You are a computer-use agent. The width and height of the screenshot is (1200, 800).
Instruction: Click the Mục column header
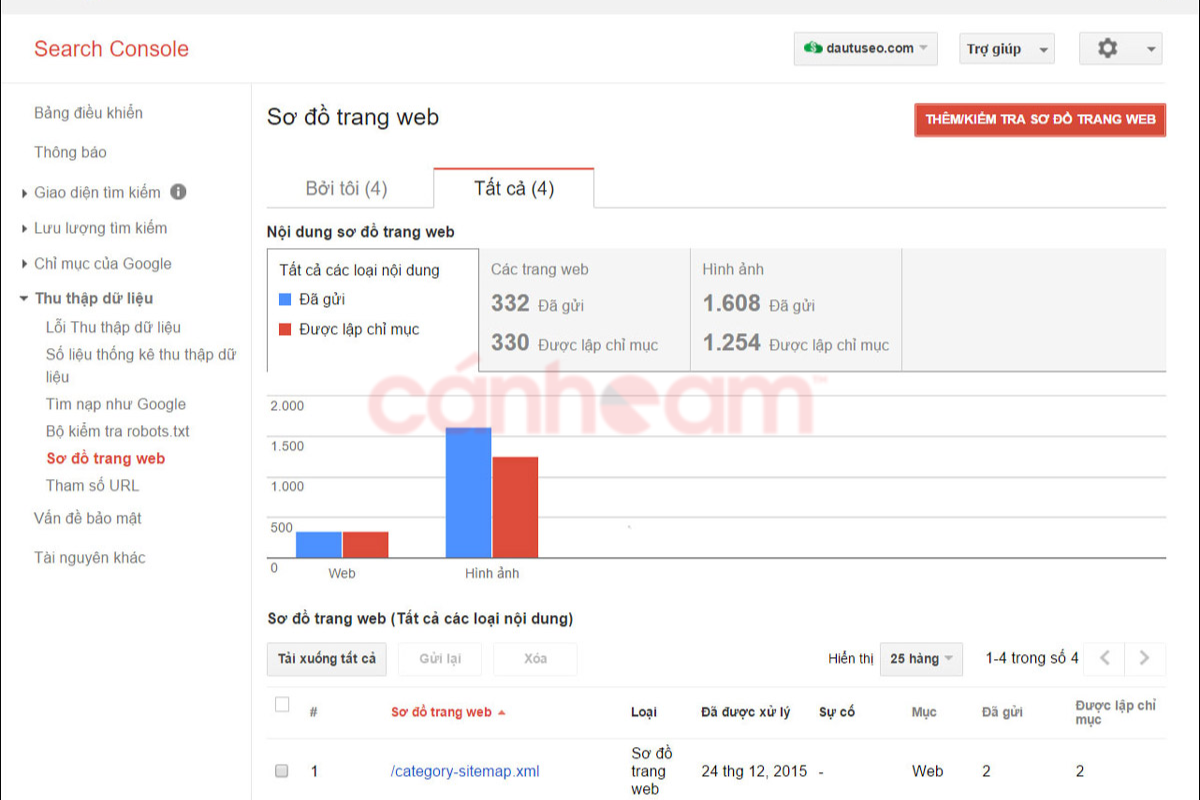pos(923,712)
